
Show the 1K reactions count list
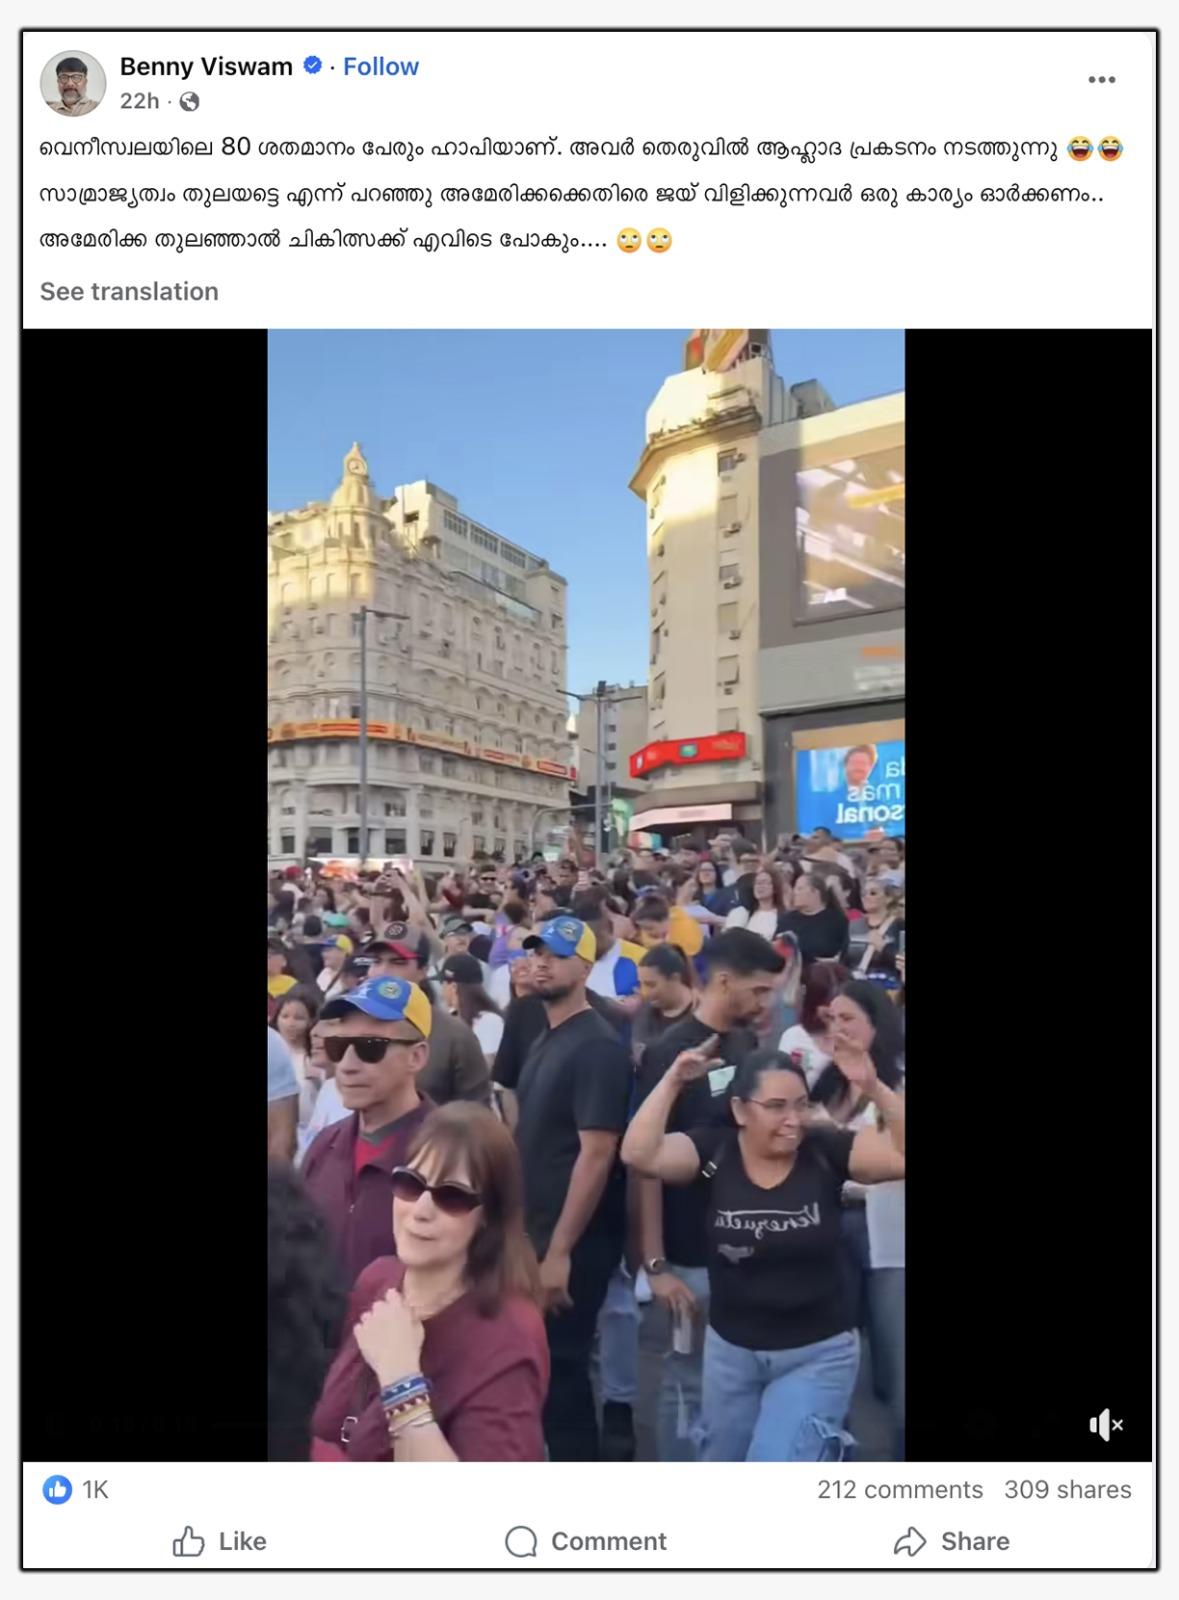(x=95, y=1490)
